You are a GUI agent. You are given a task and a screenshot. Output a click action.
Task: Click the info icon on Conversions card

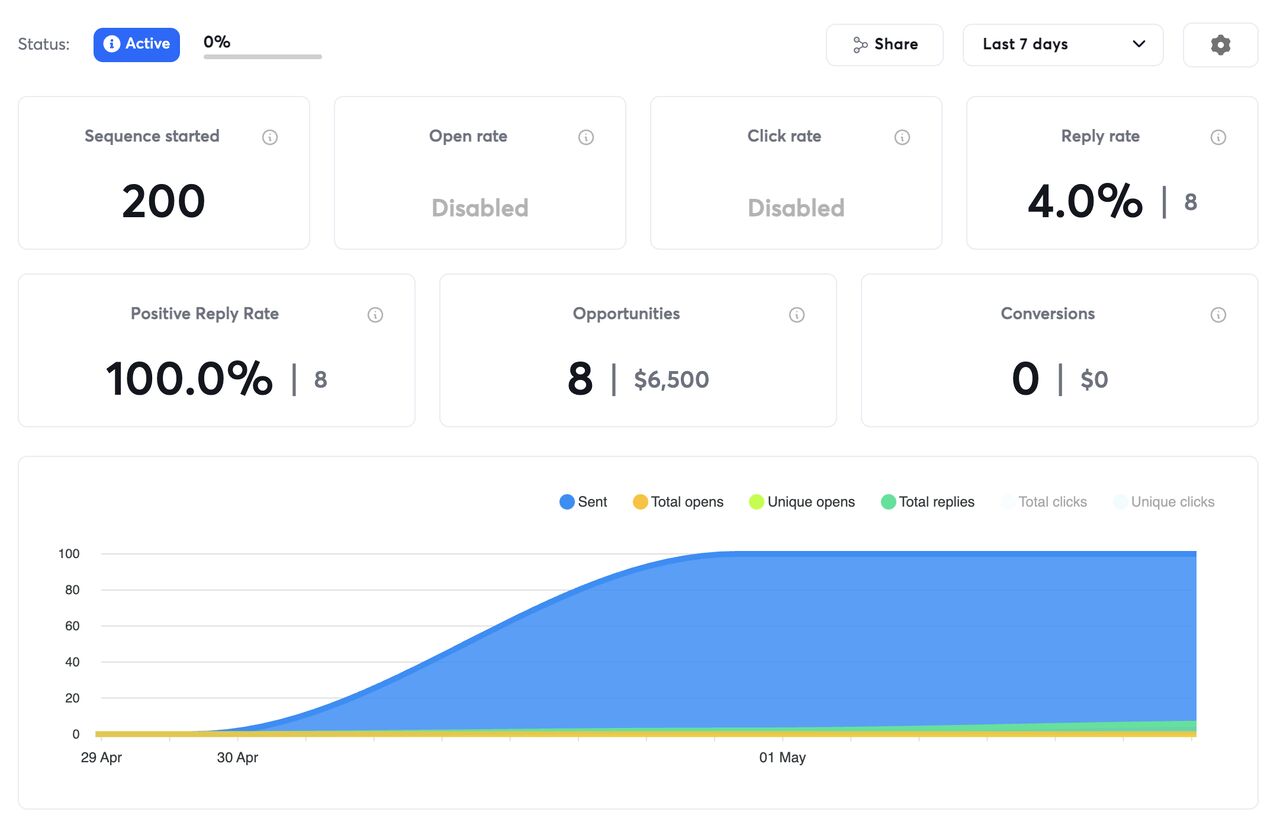pyautogui.click(x=1218, y=315)
